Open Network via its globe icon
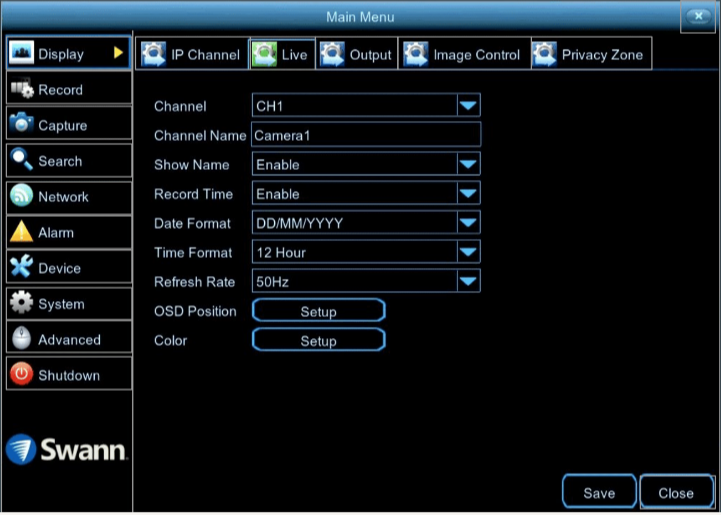The width and height of the screenshot is (721, 515). pyautogui.click(x=21, y=197)
